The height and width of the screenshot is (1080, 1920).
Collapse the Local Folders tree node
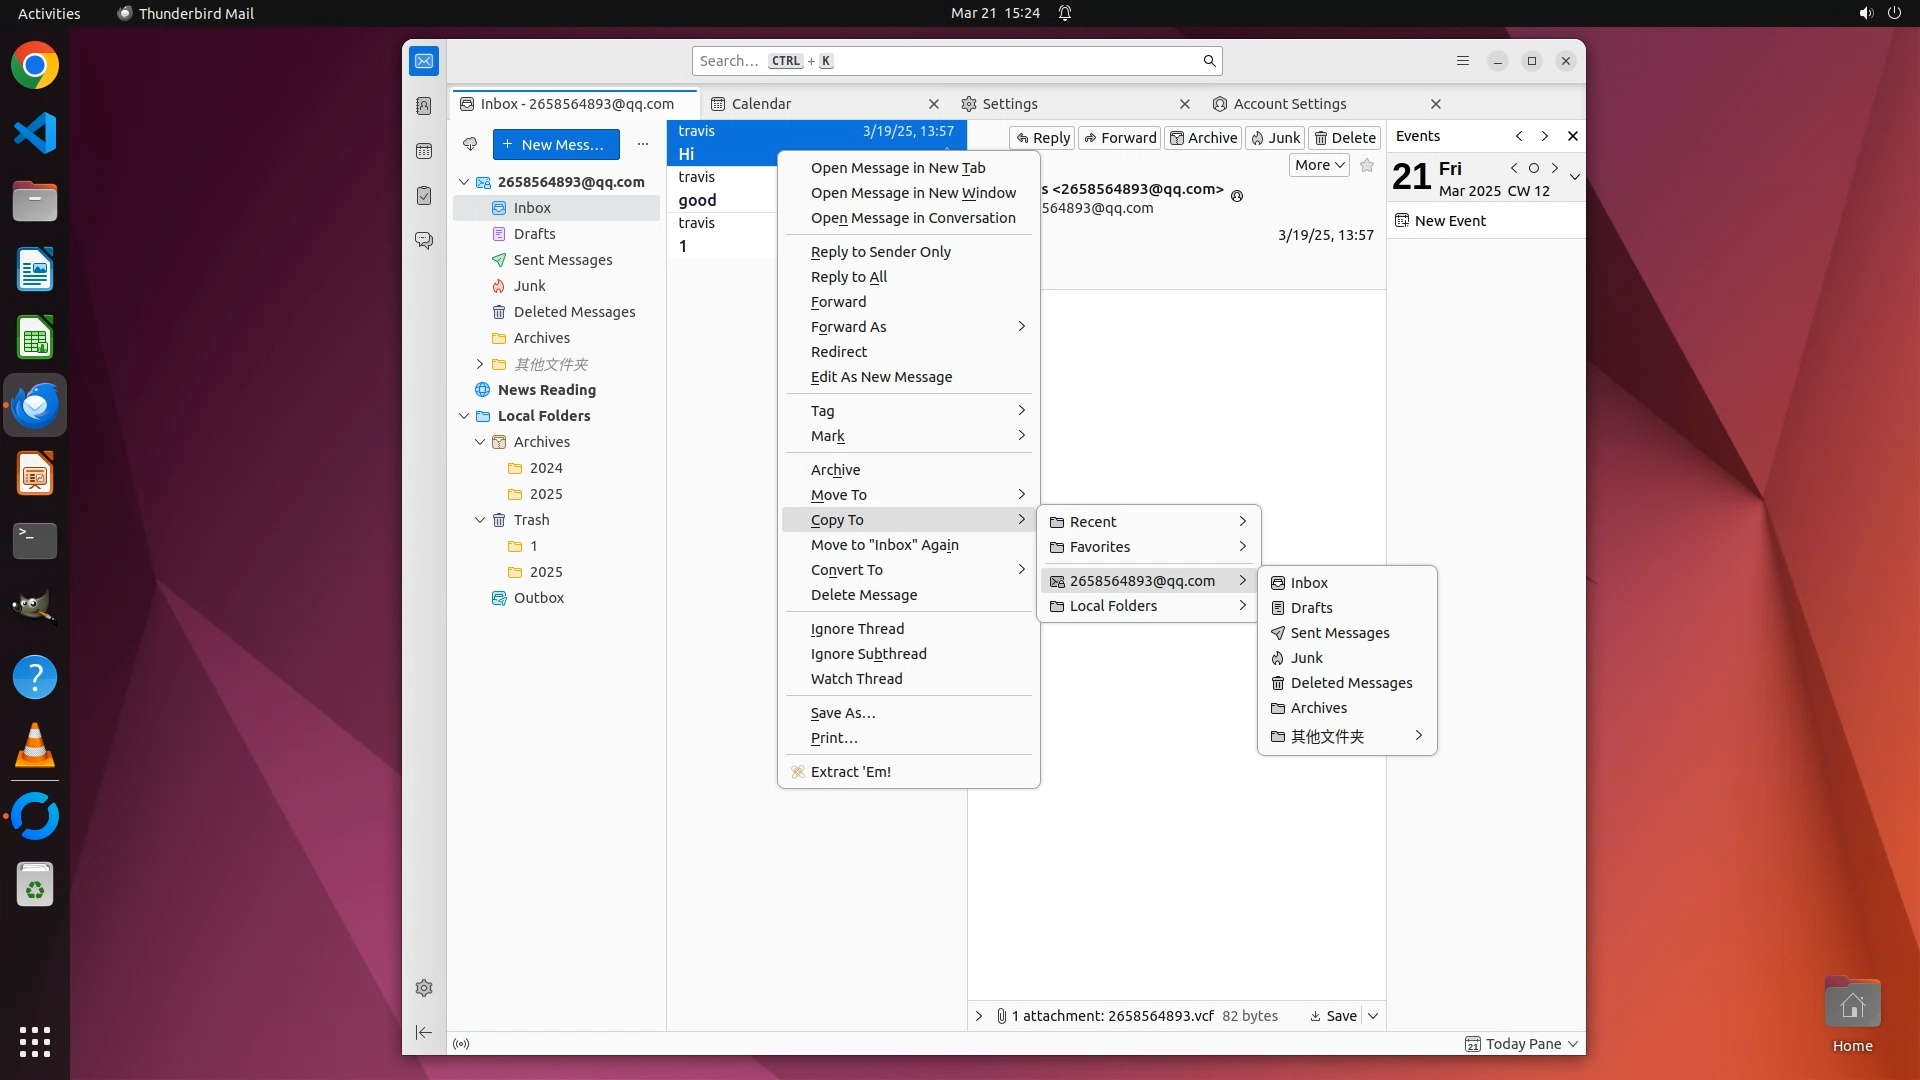464,416
